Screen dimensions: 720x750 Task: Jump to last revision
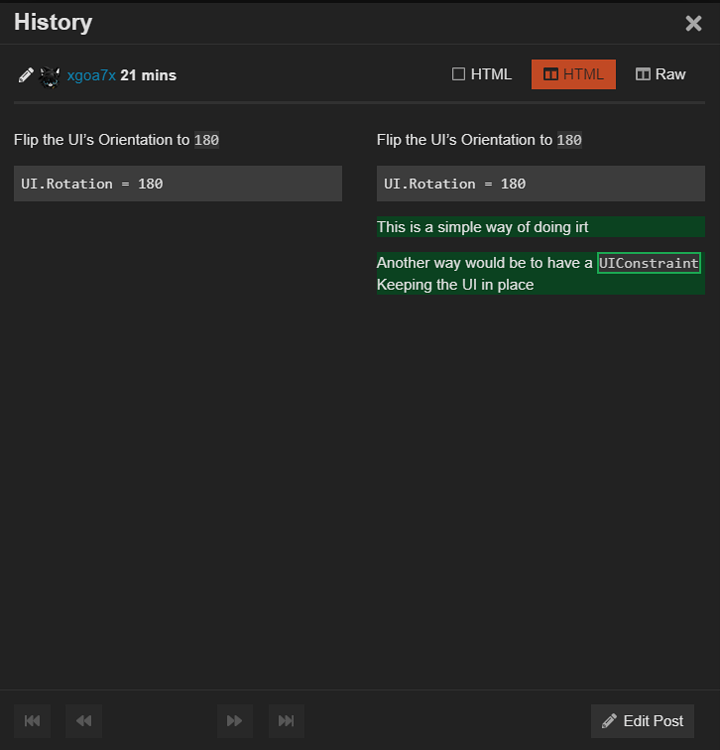[x=286, y=720]
